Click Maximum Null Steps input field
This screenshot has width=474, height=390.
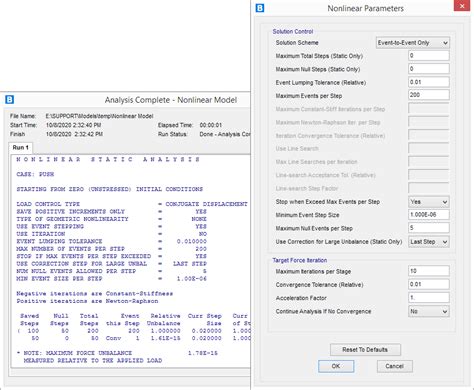pyautogui.click(x=429, y=69)
